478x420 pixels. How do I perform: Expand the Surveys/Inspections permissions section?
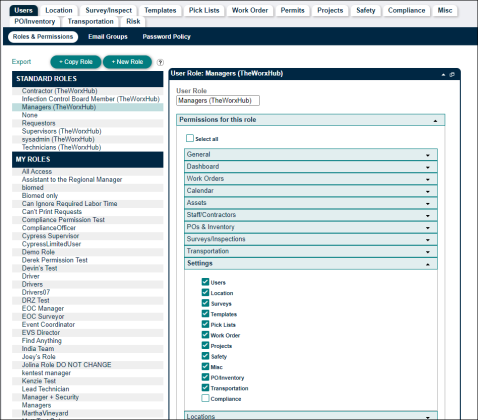click(x=311, y=239)
